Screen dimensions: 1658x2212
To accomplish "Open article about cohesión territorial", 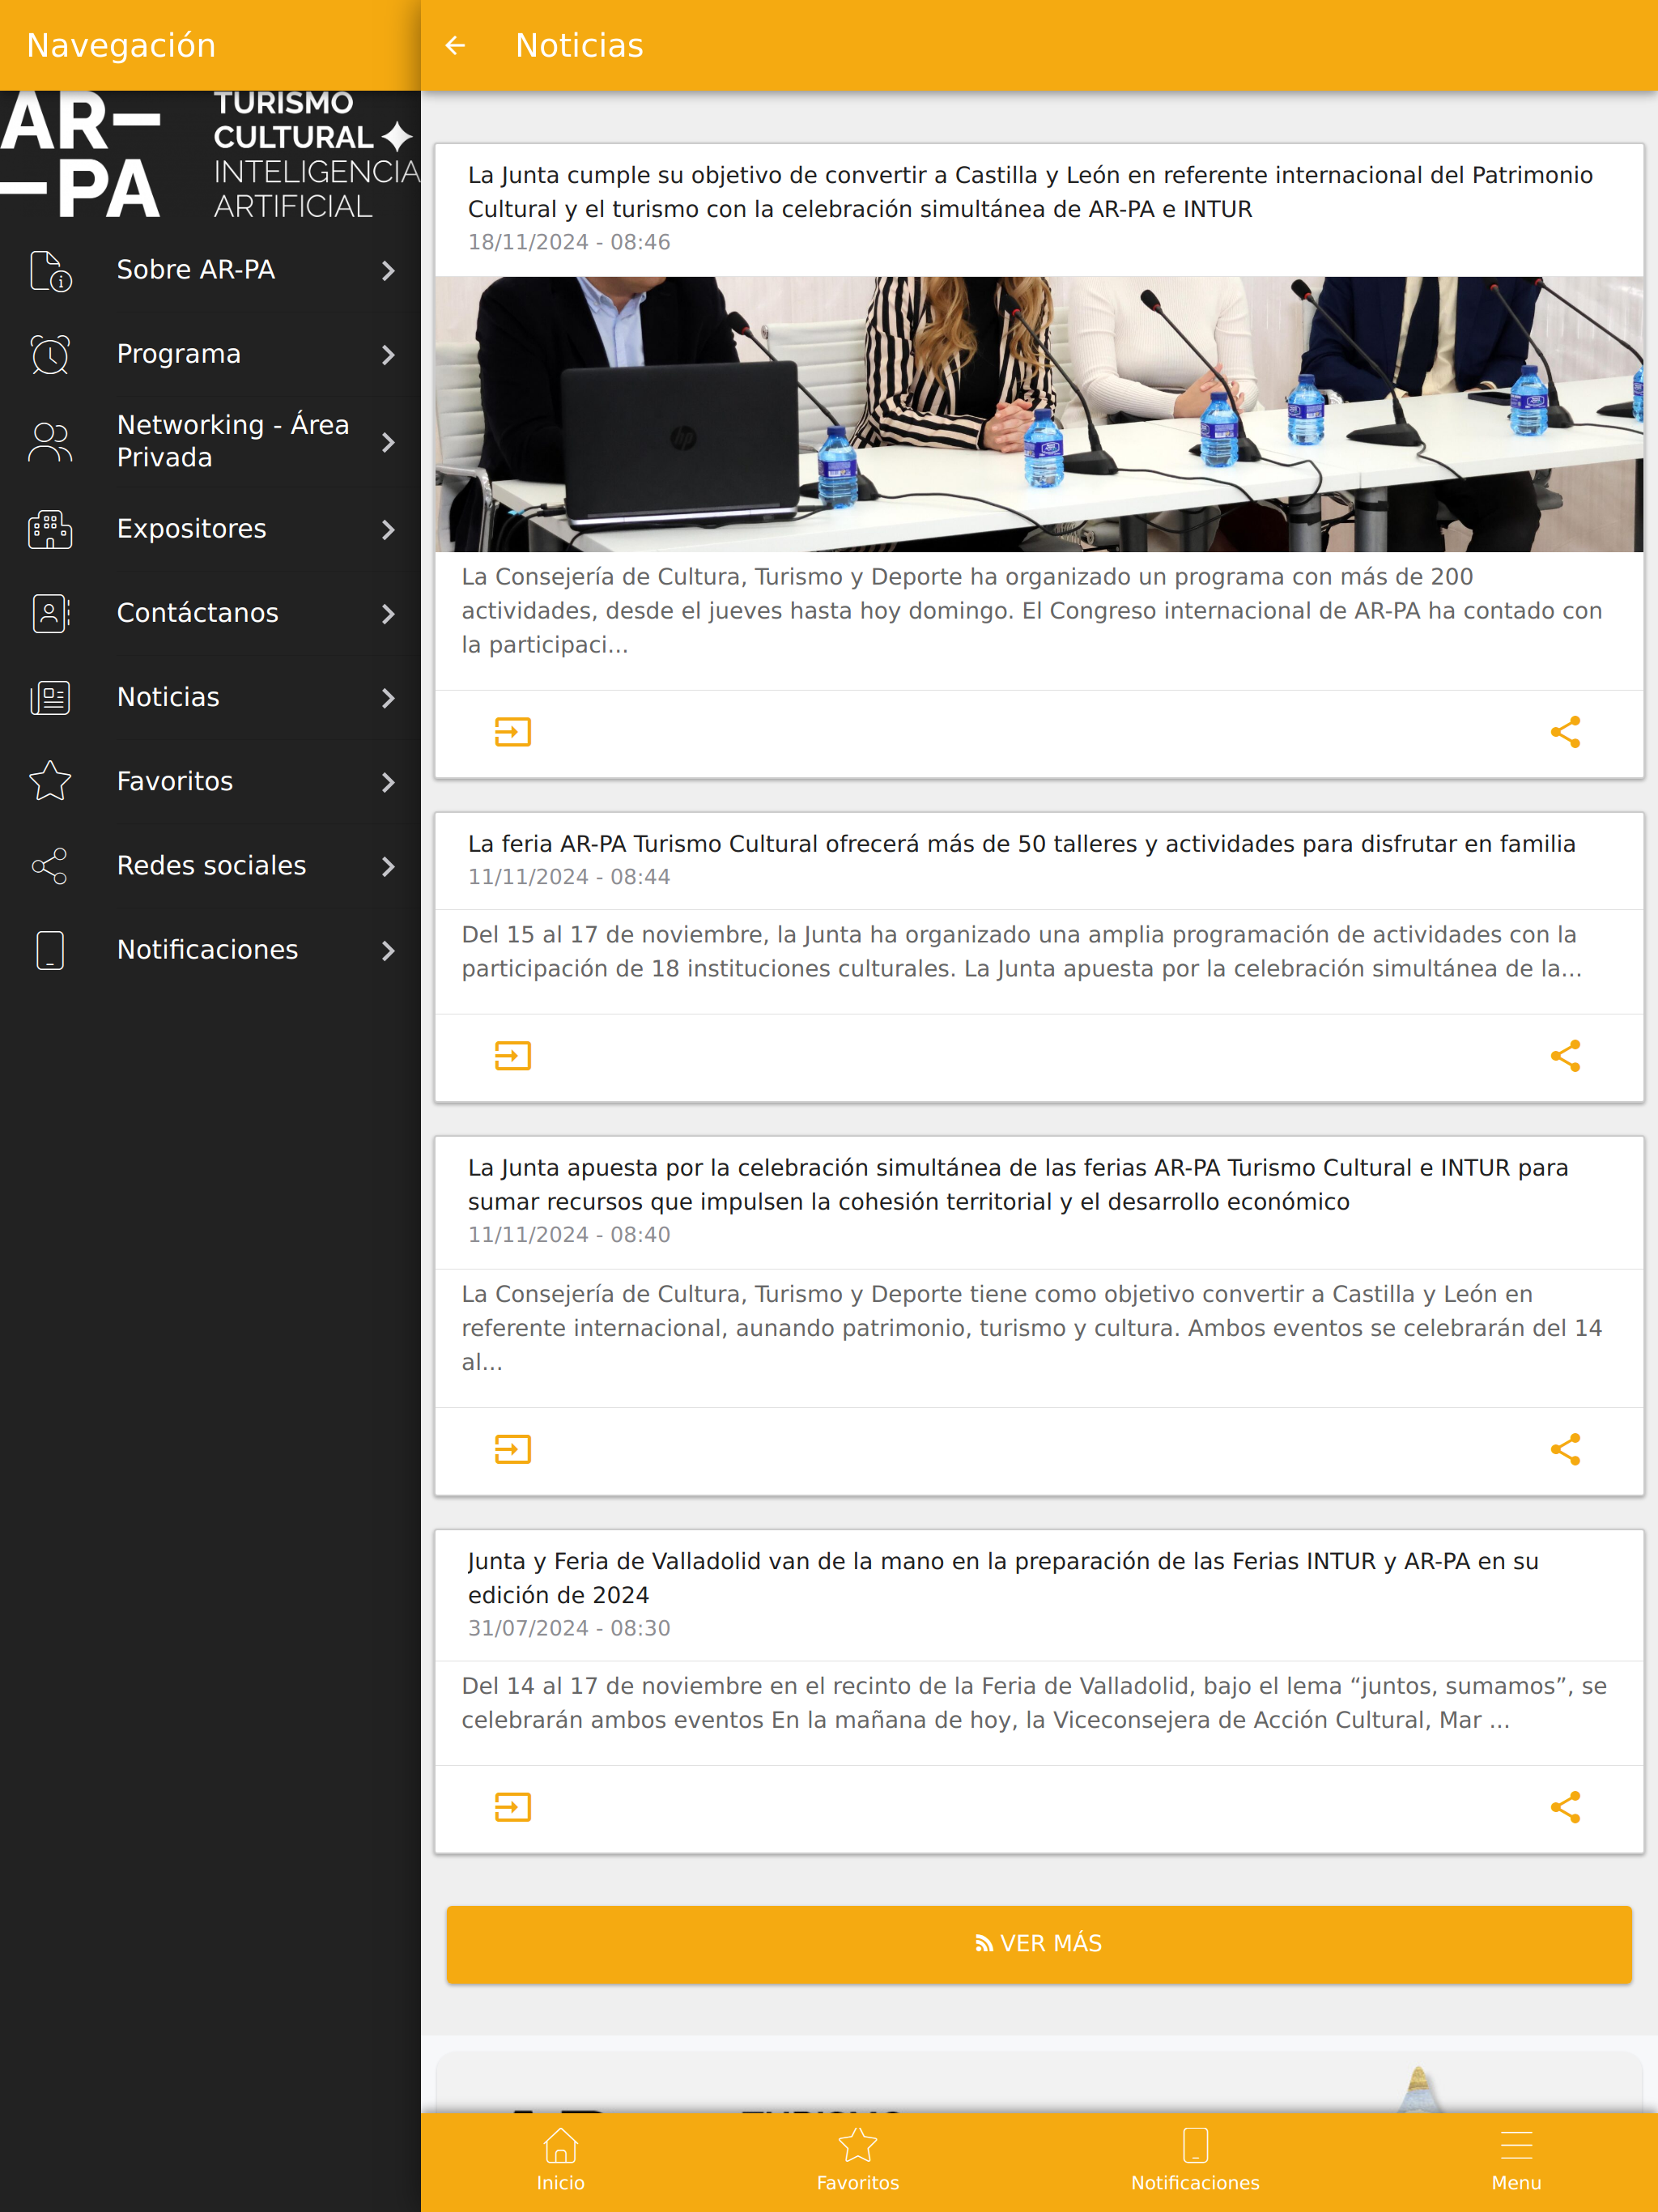I will tap(513, 1449).
